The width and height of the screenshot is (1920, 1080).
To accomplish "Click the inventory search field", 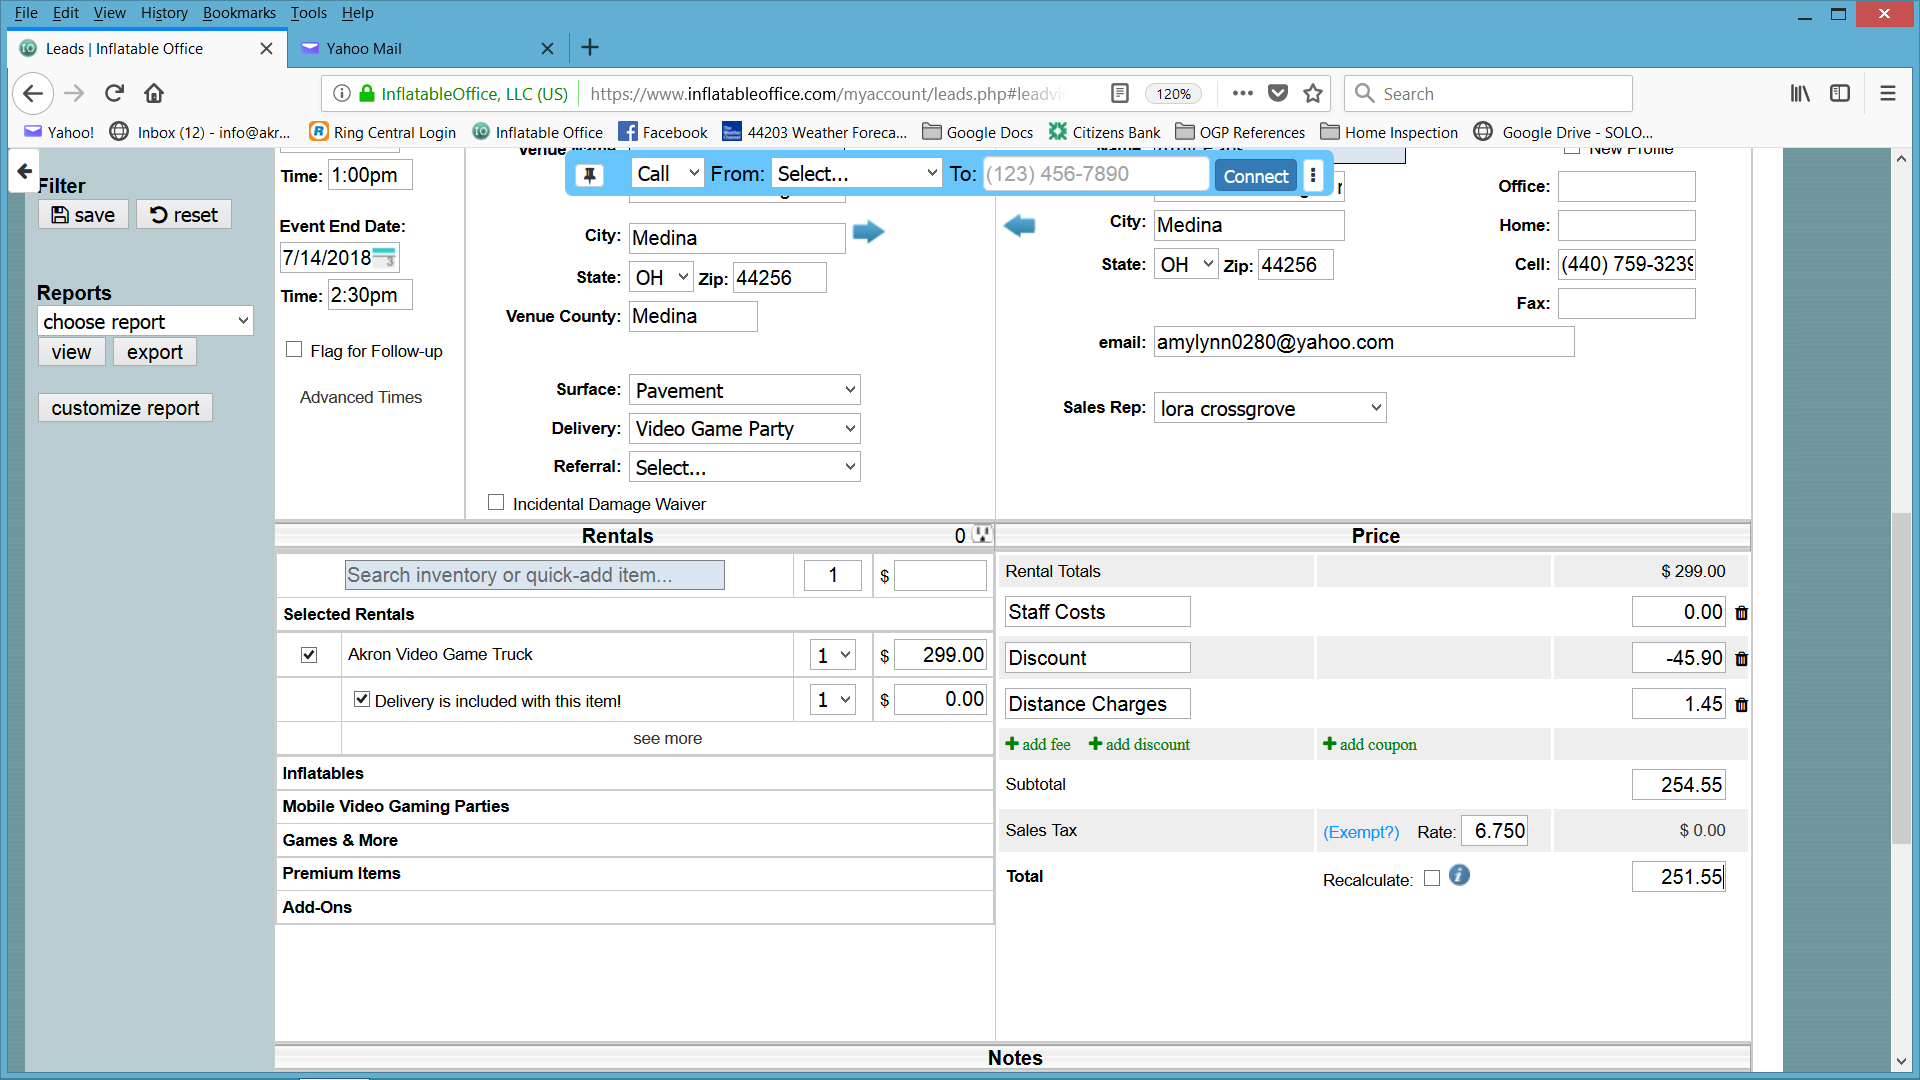I will (x=534, y=575).
